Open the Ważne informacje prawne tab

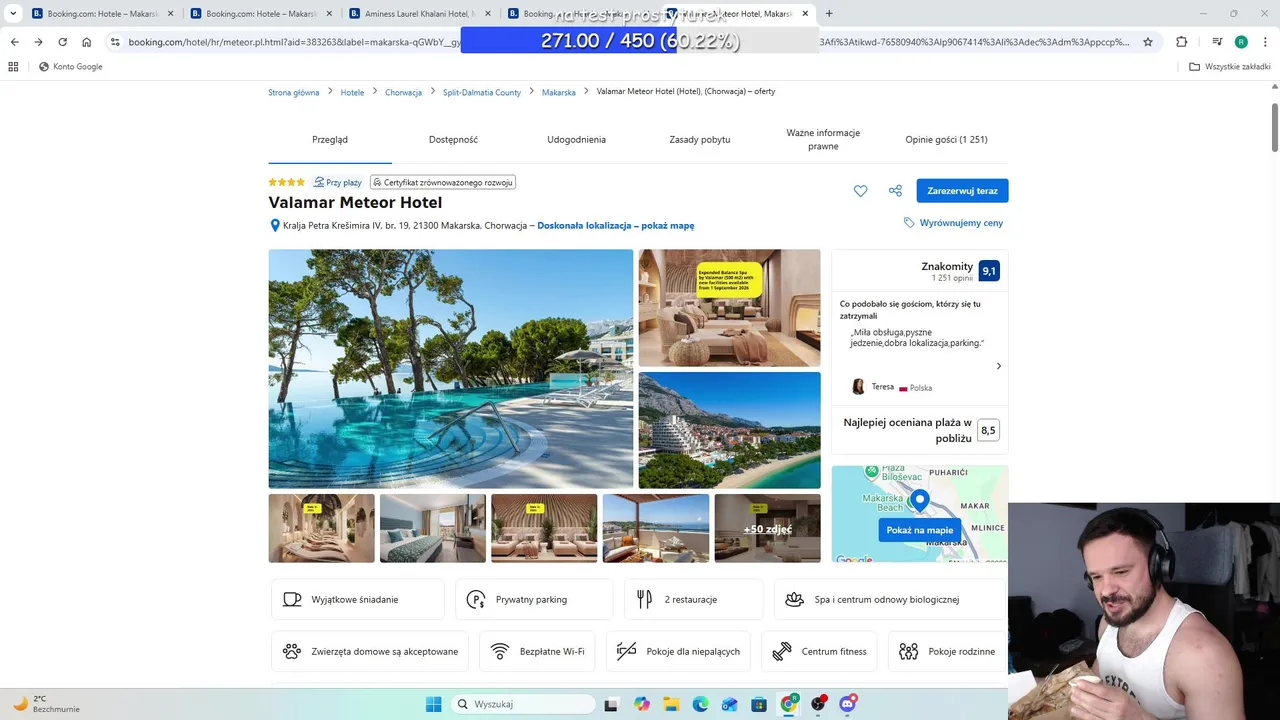823,140
